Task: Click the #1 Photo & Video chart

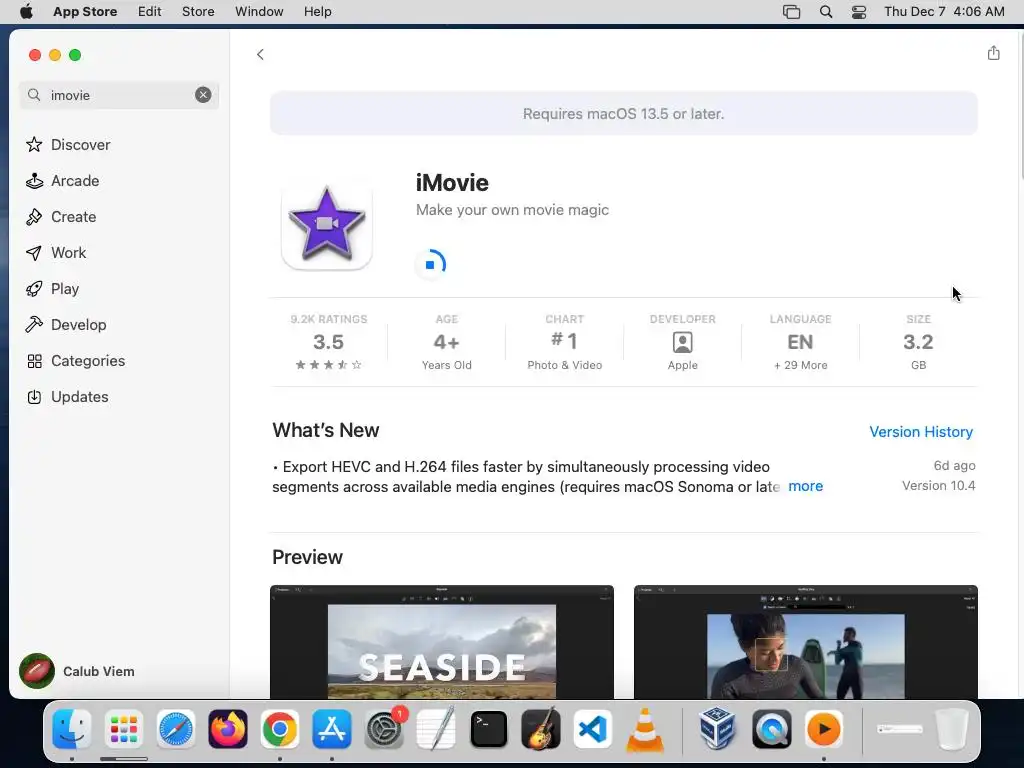Action: coord(564,342)
